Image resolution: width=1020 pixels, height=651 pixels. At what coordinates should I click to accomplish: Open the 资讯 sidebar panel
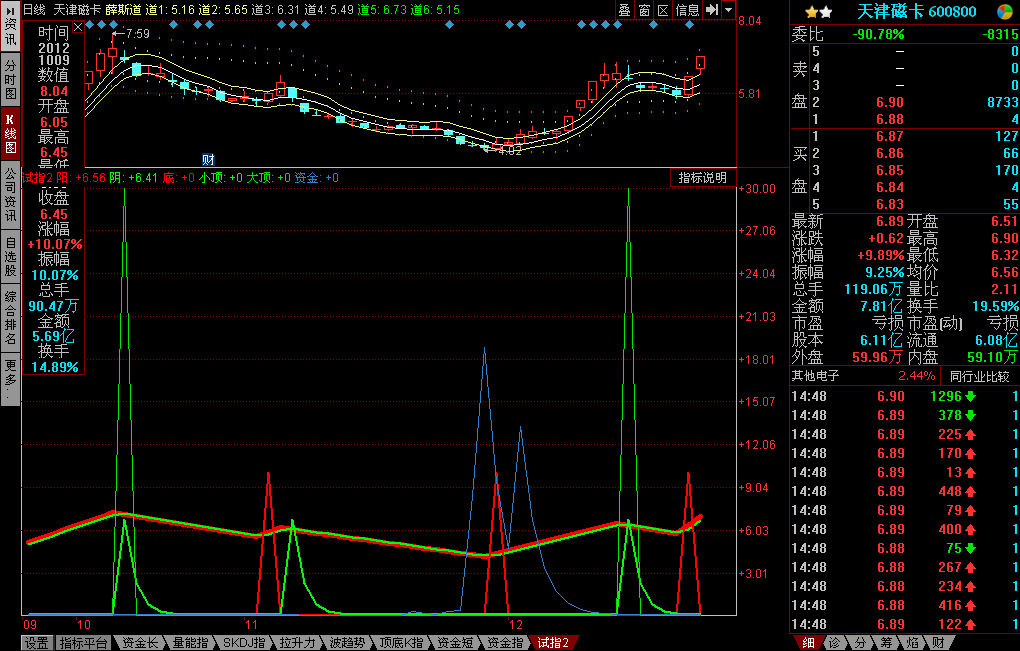(10, 26)
